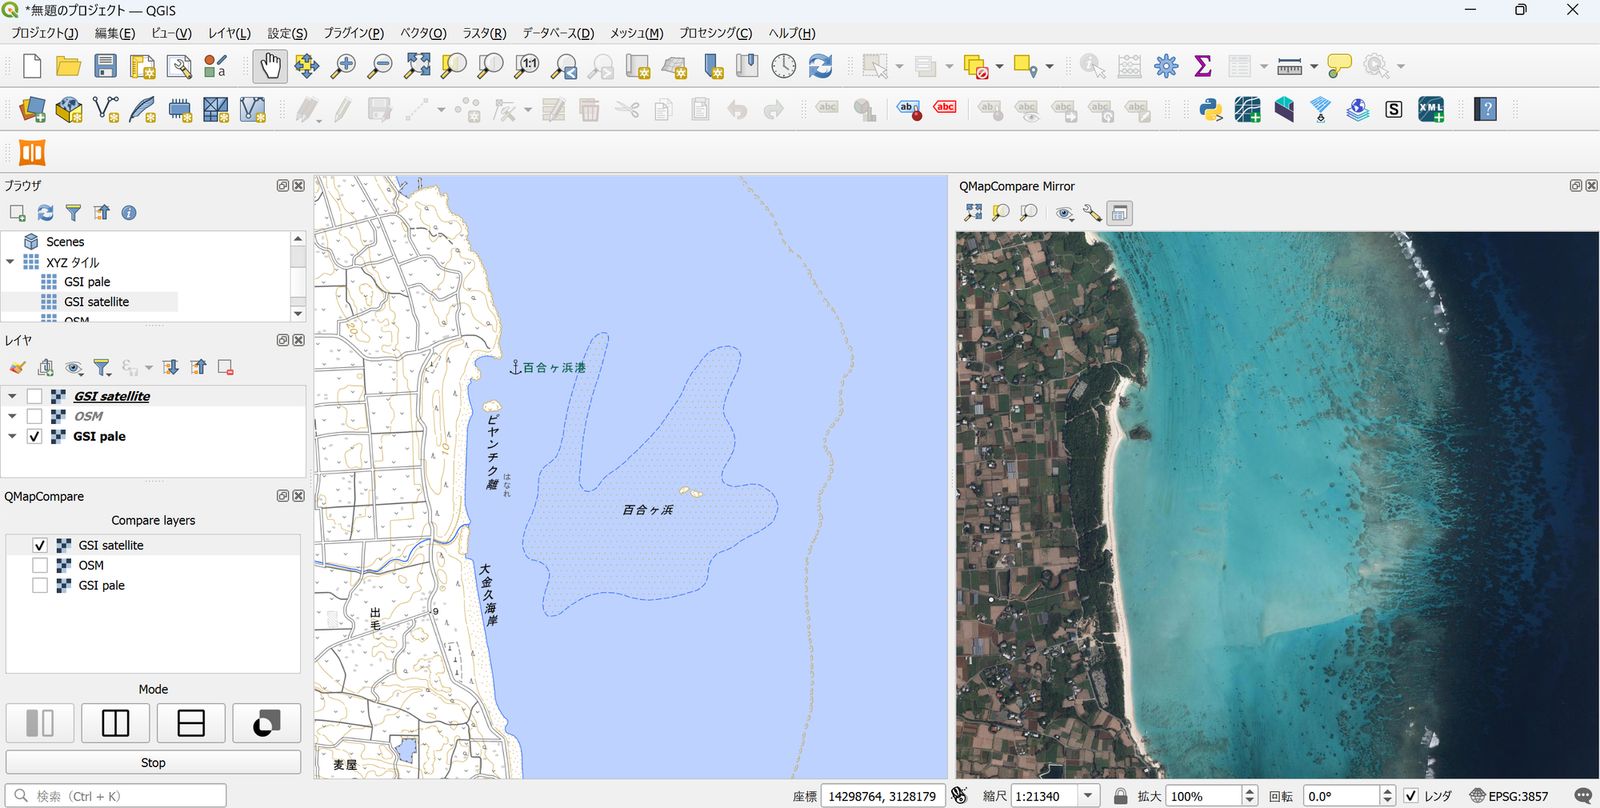Viewport: 1600px width, 808px height.
Task: Open statistical summary sigma icon
Action: click(x=1203, y=66)
